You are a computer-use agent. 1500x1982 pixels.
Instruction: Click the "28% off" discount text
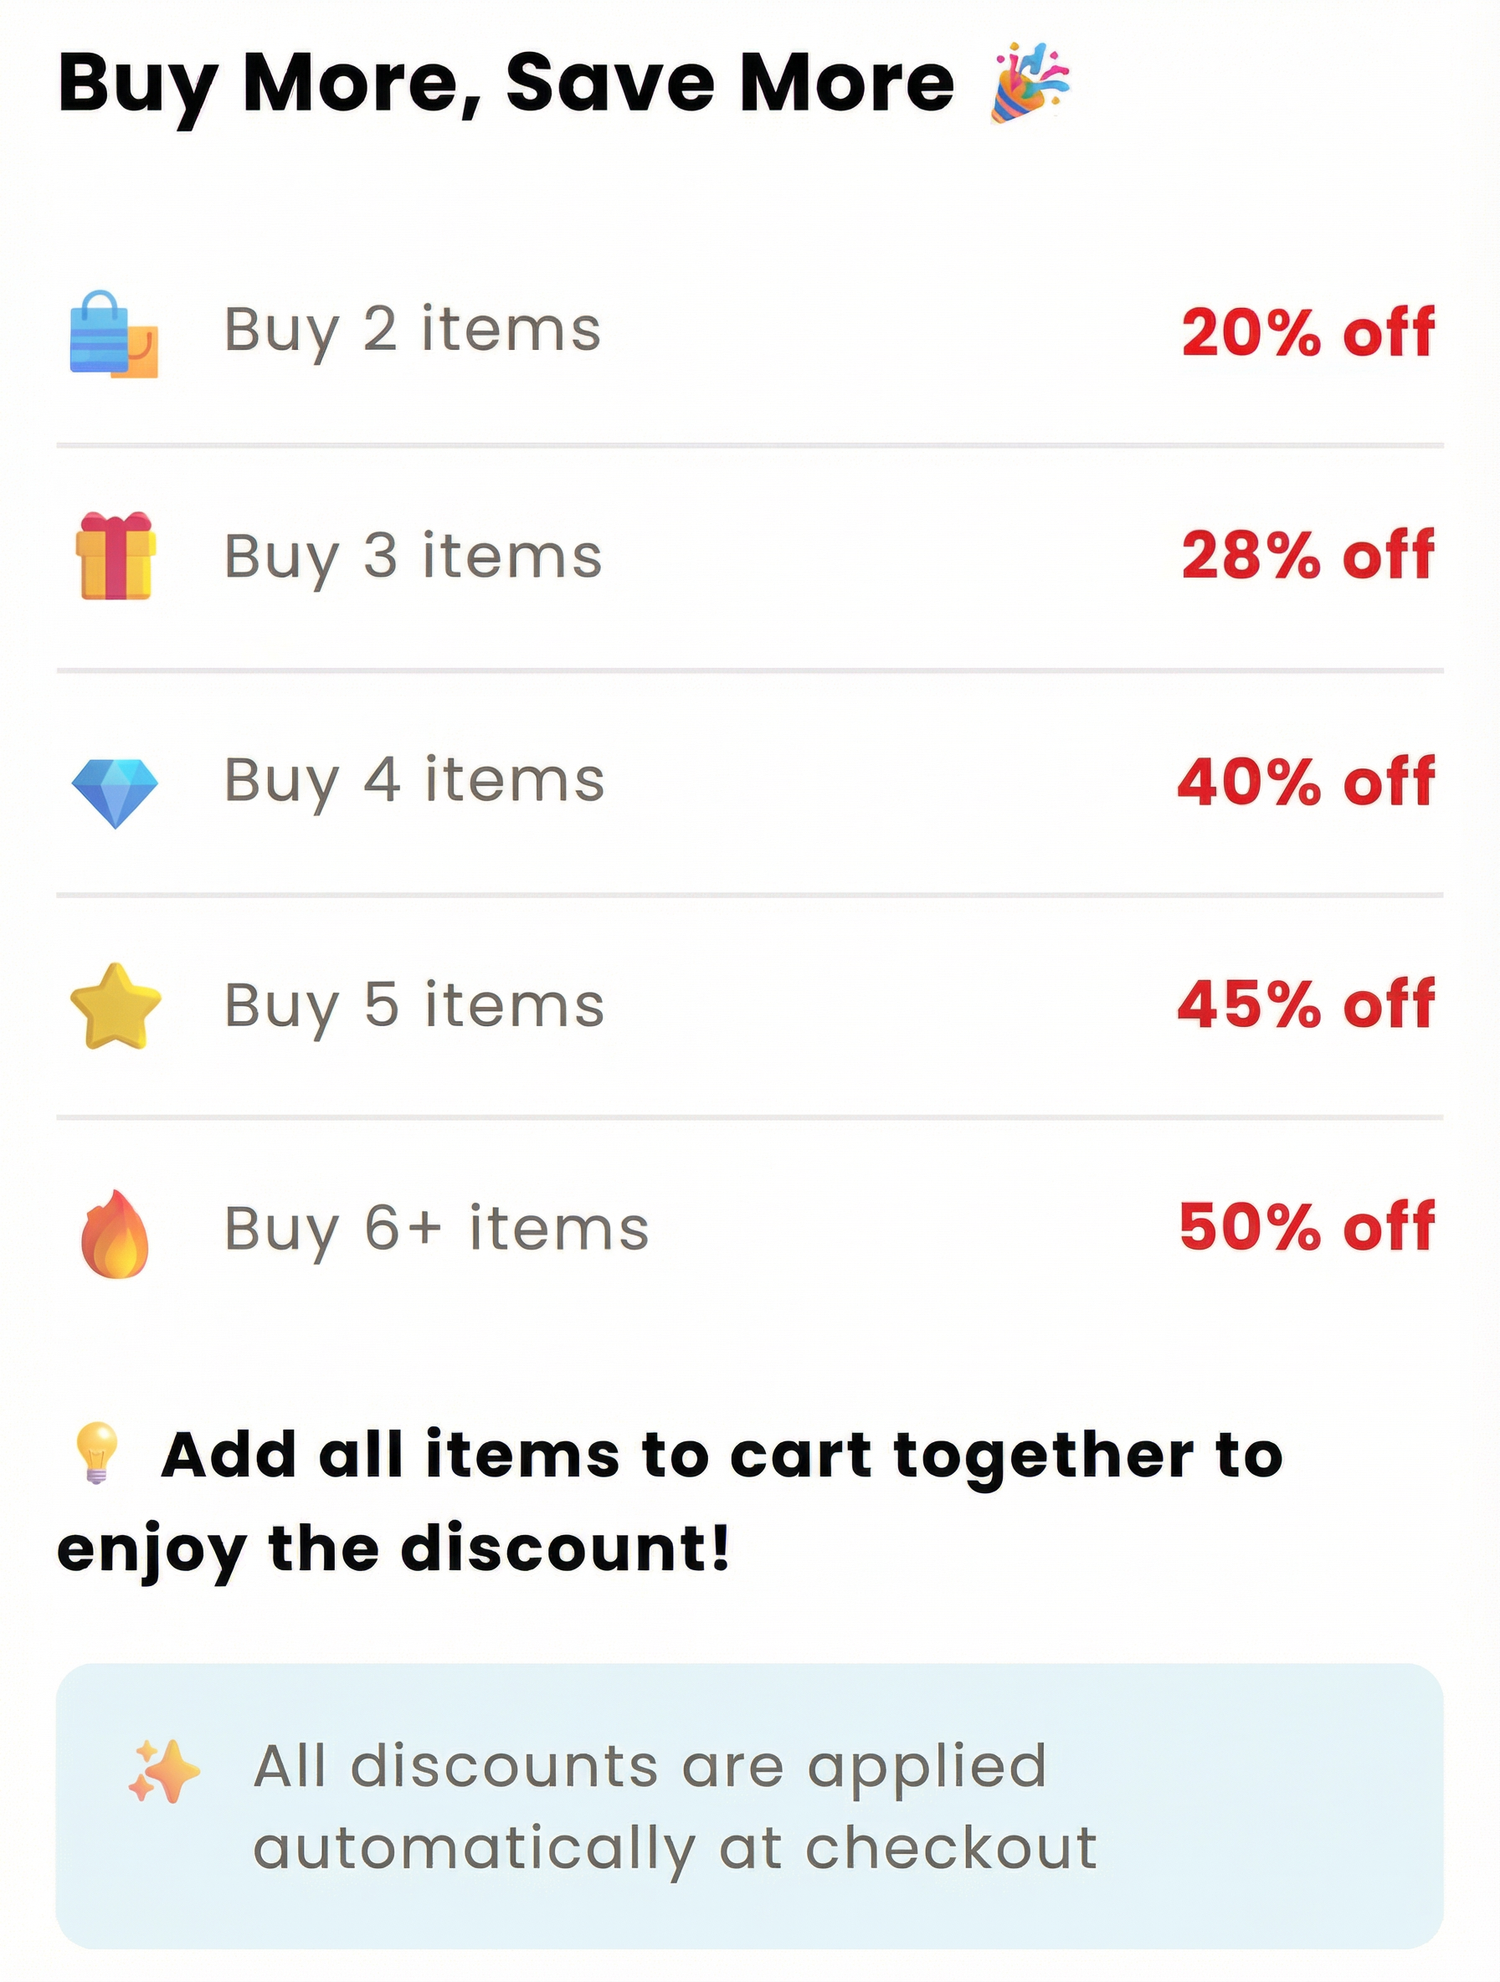pos(1307,556)
